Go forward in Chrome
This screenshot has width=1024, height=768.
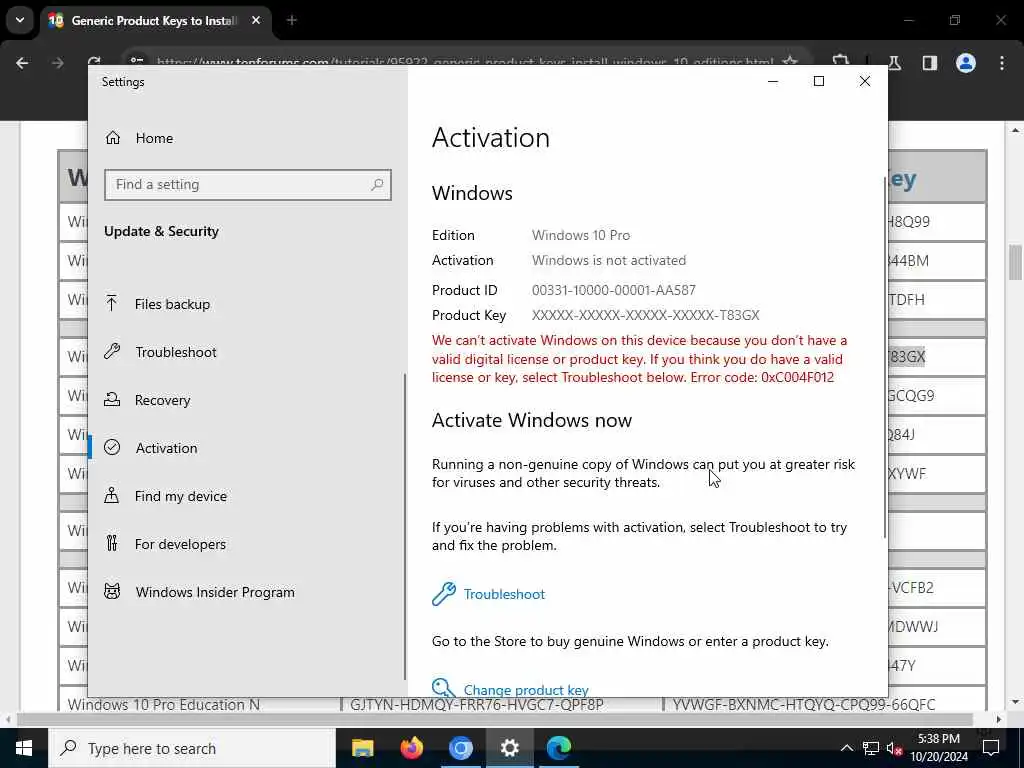pos(58,63)
